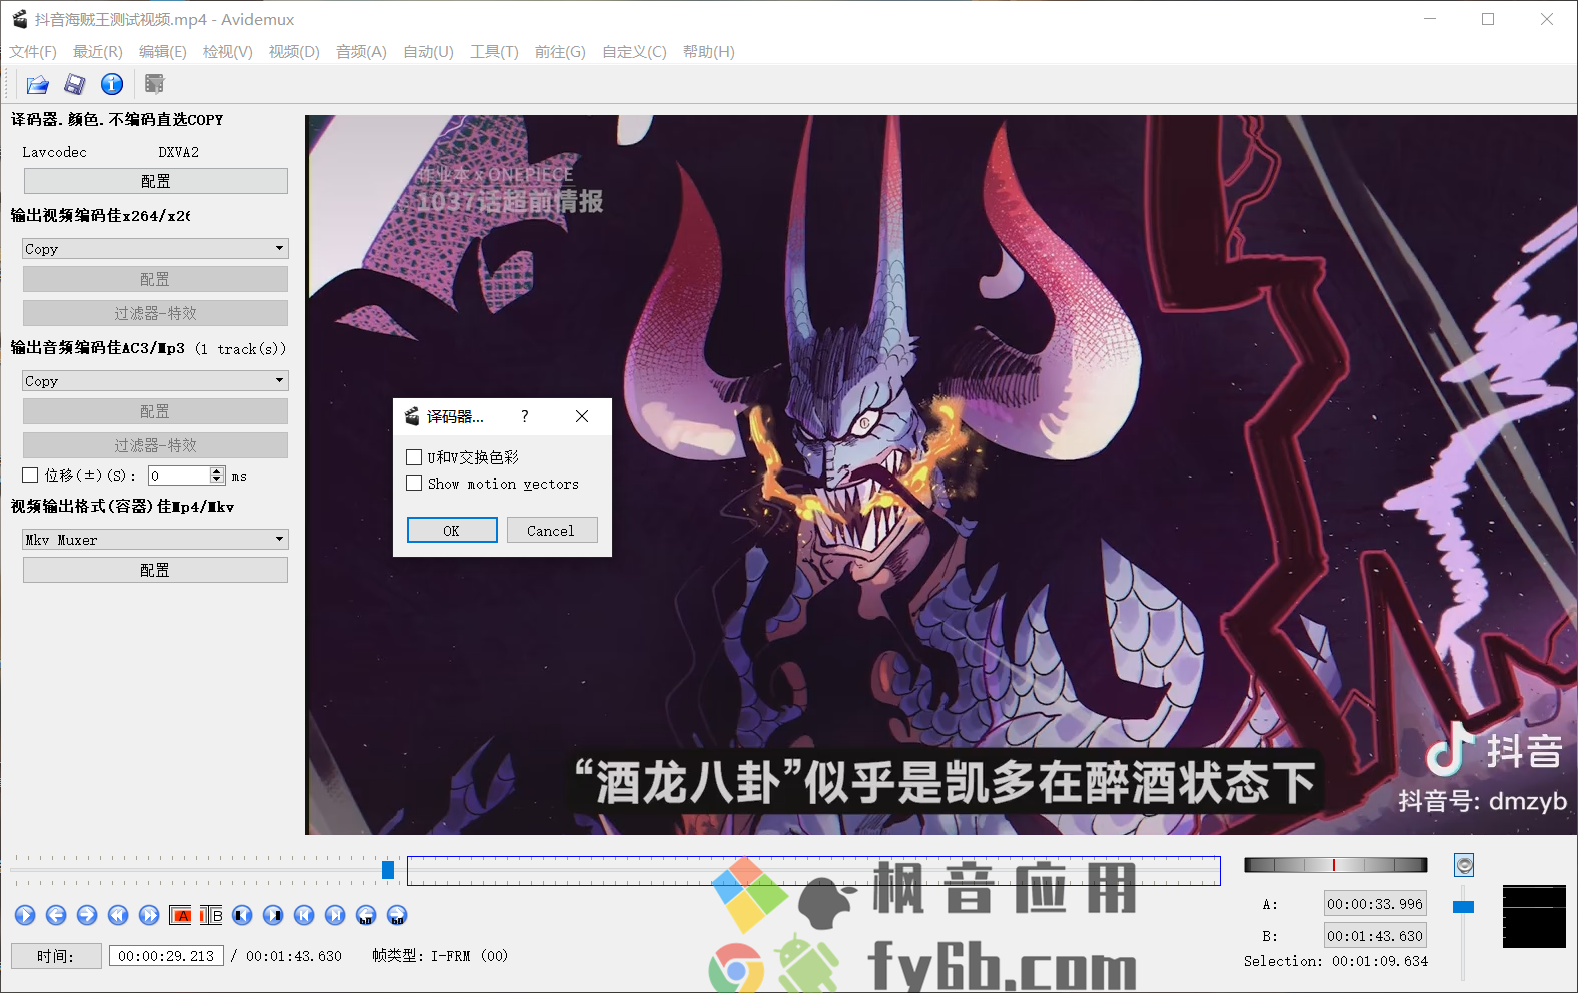Play the video with the play button
Image resolution: width=1578 pixels, height=993 pixels.
pos(25,915)
